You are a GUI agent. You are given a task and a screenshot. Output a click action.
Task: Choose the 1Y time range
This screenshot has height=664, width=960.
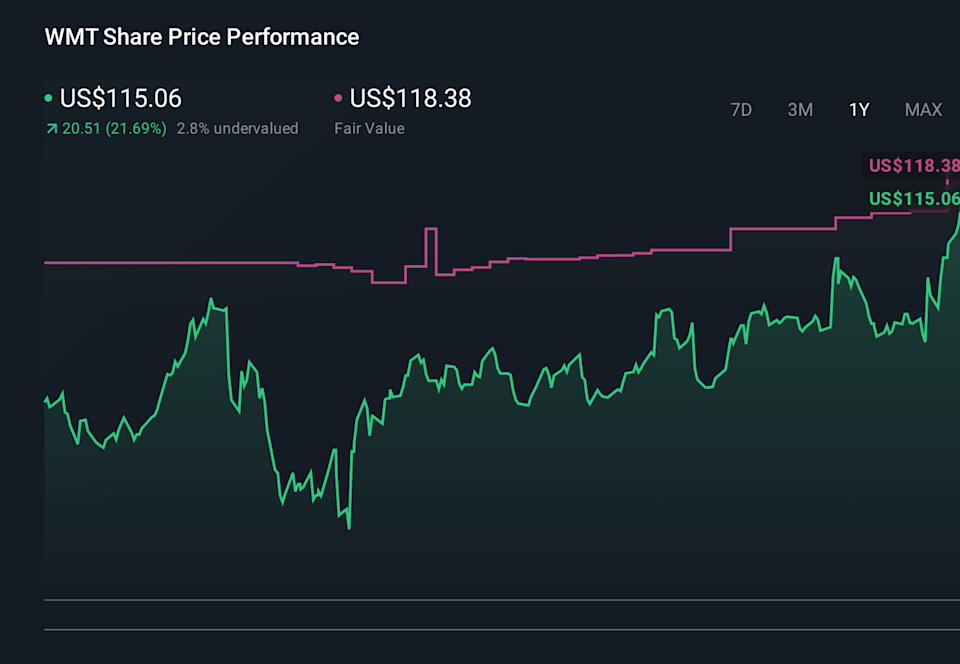pos(859,110)
